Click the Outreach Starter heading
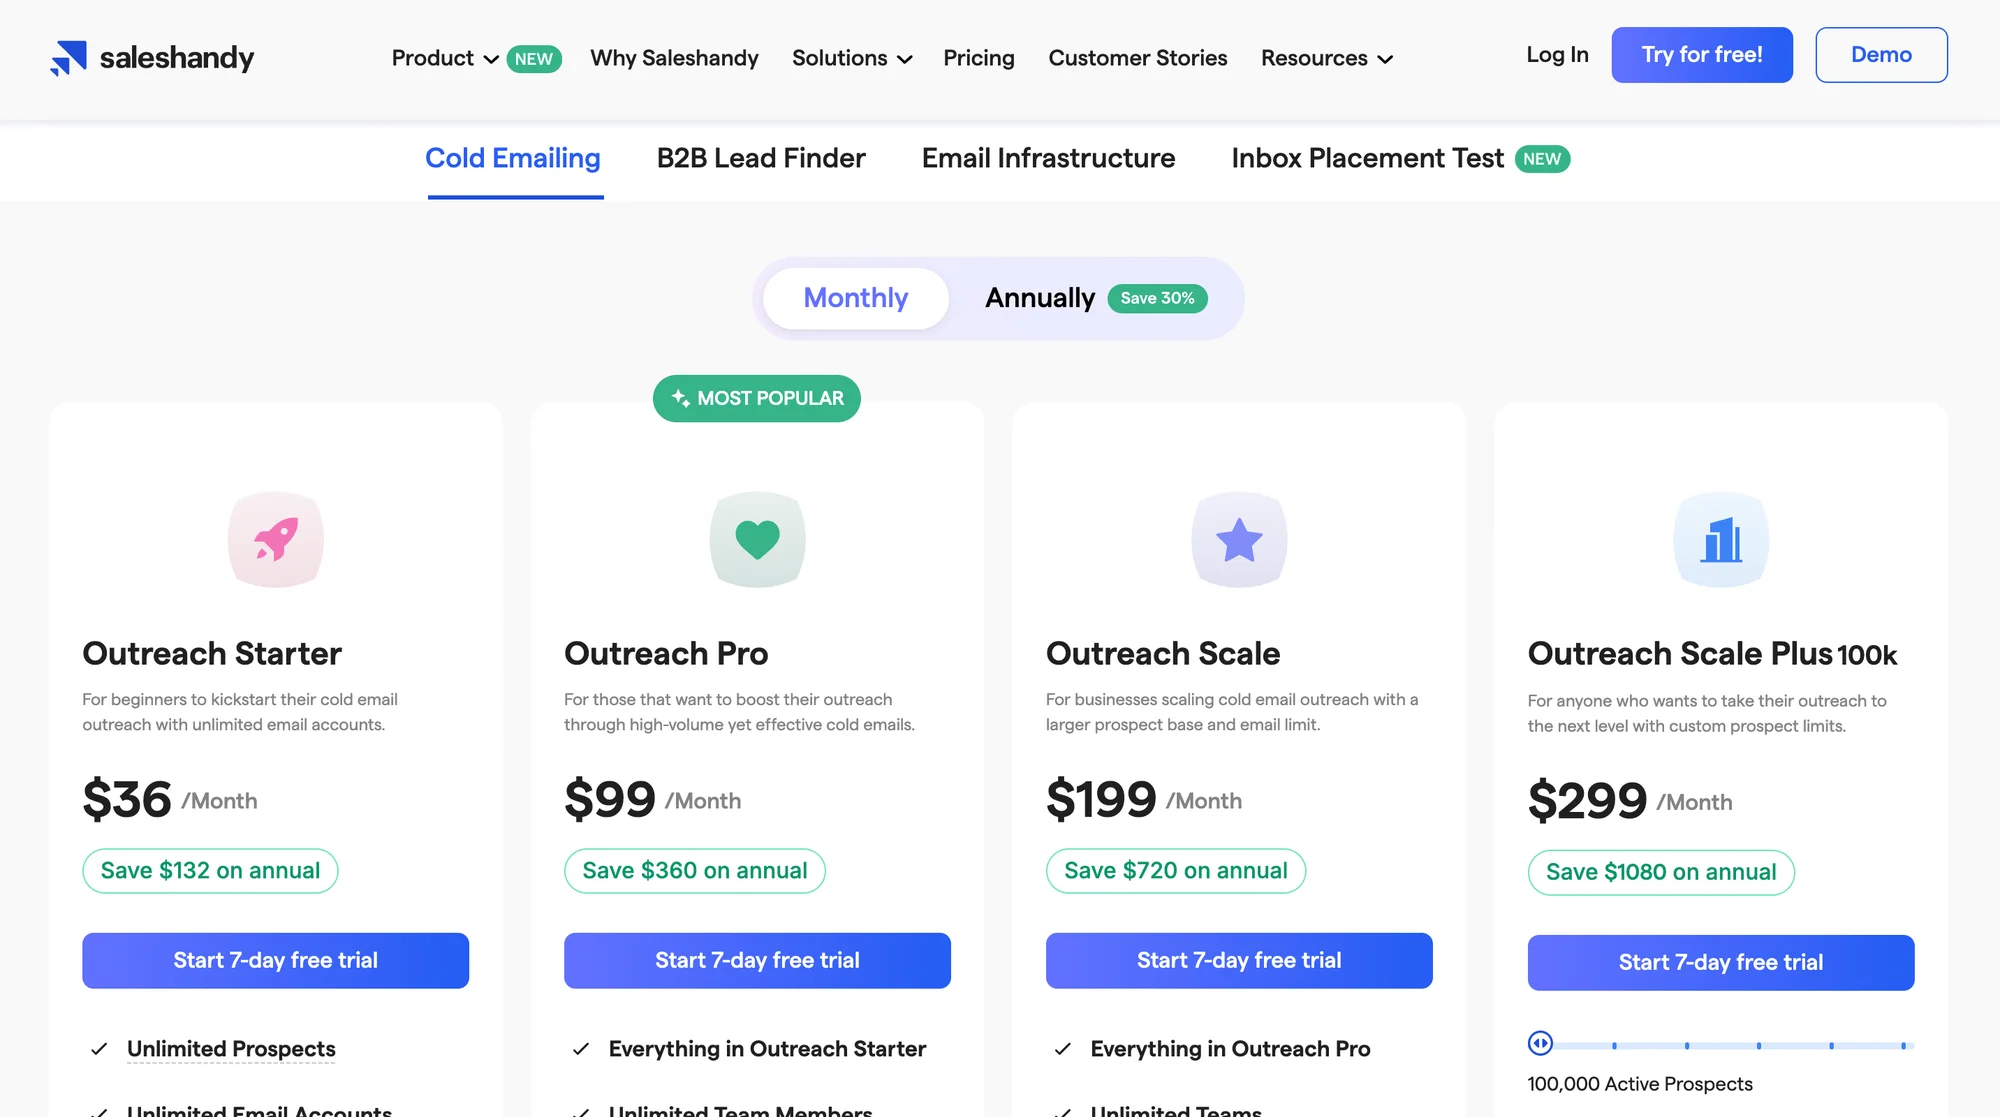The image size is (2000, 1117). point(212,653)
